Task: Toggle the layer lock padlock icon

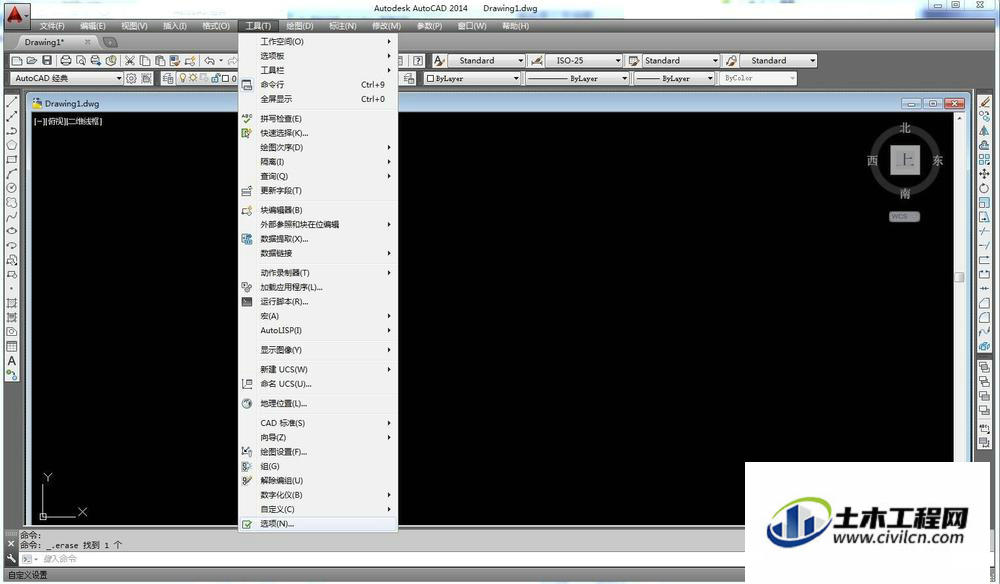Action: pyautogui.click(x=215, y=78)
